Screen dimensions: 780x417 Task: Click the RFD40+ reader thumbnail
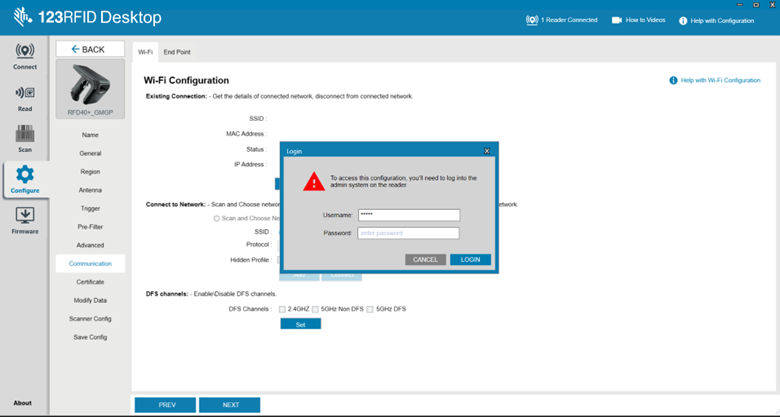(90, 89)
